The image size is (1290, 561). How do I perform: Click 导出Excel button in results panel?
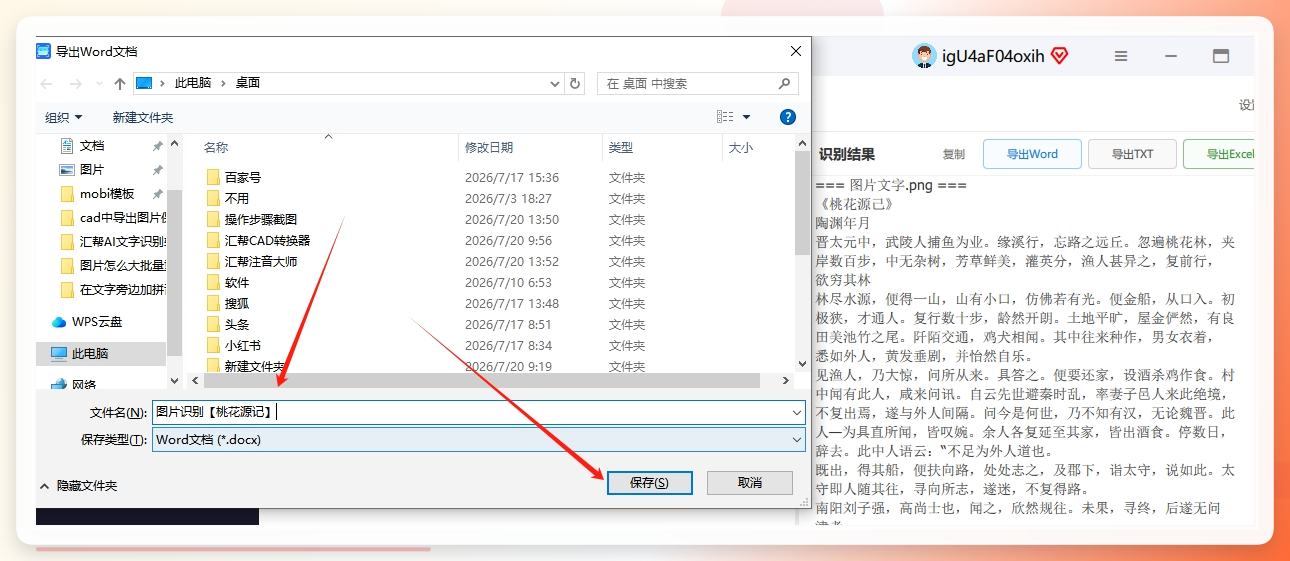[1220, 154]
